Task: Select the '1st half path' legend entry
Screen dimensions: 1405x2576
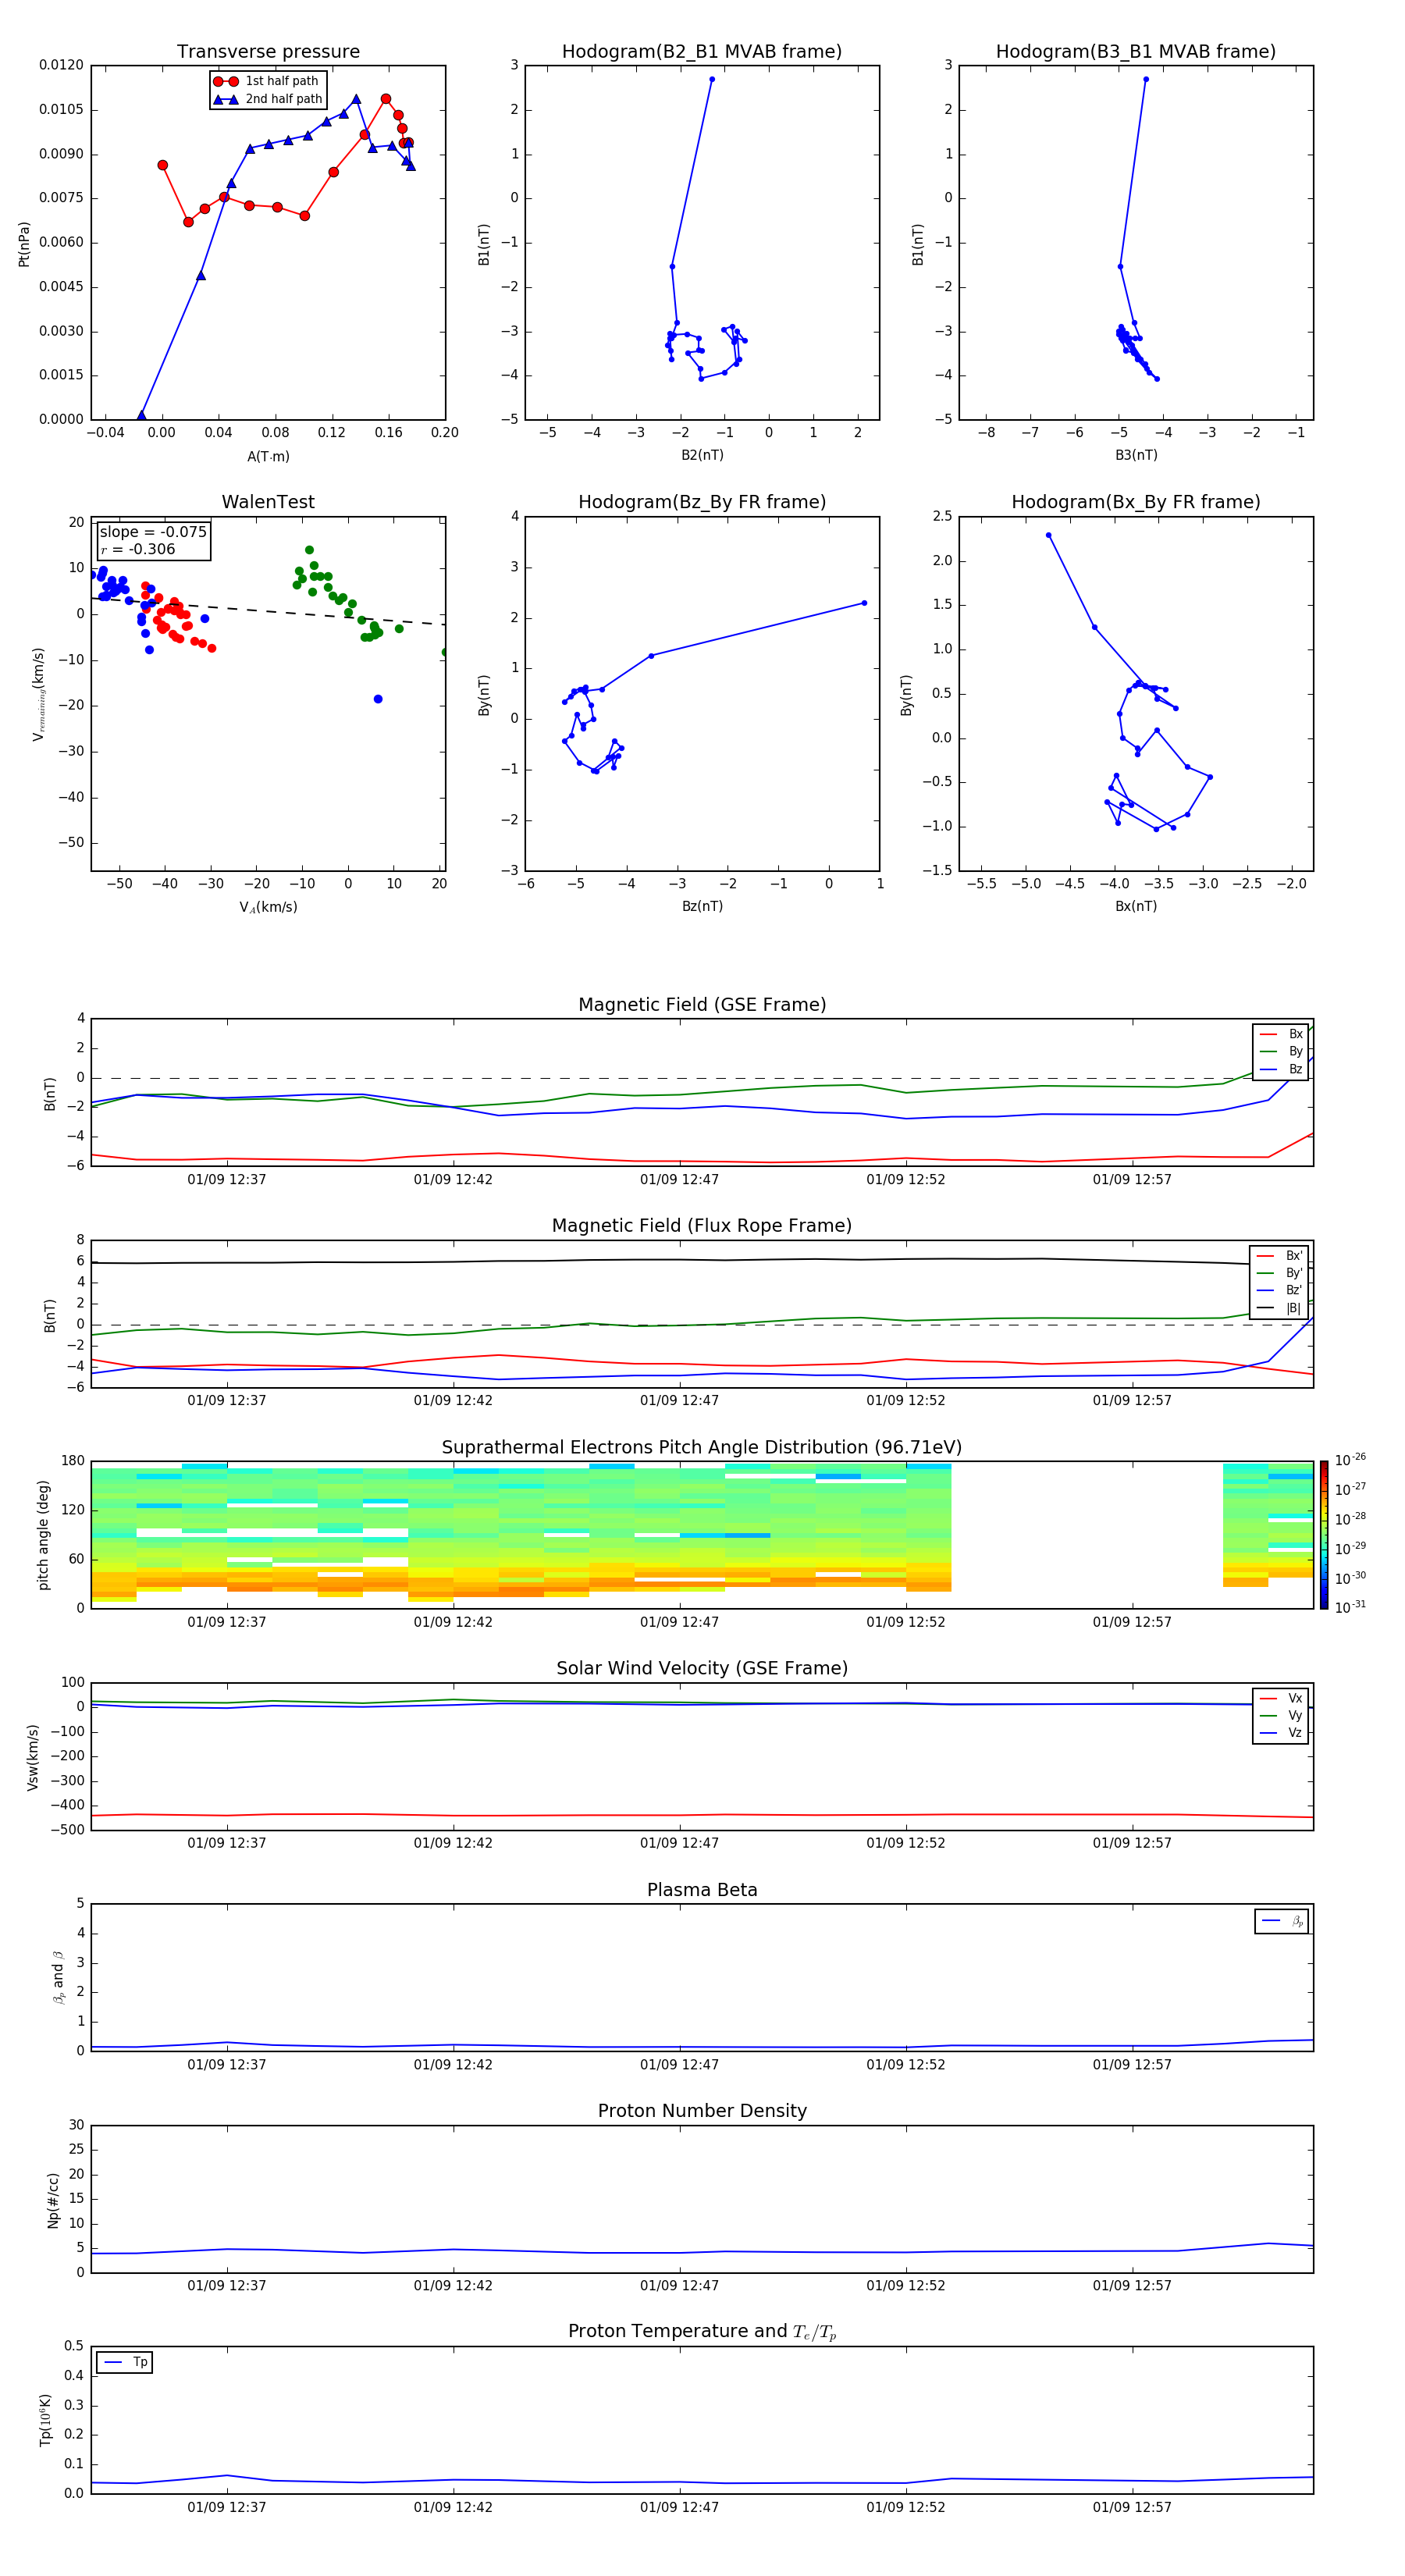Action: point(267,81)
